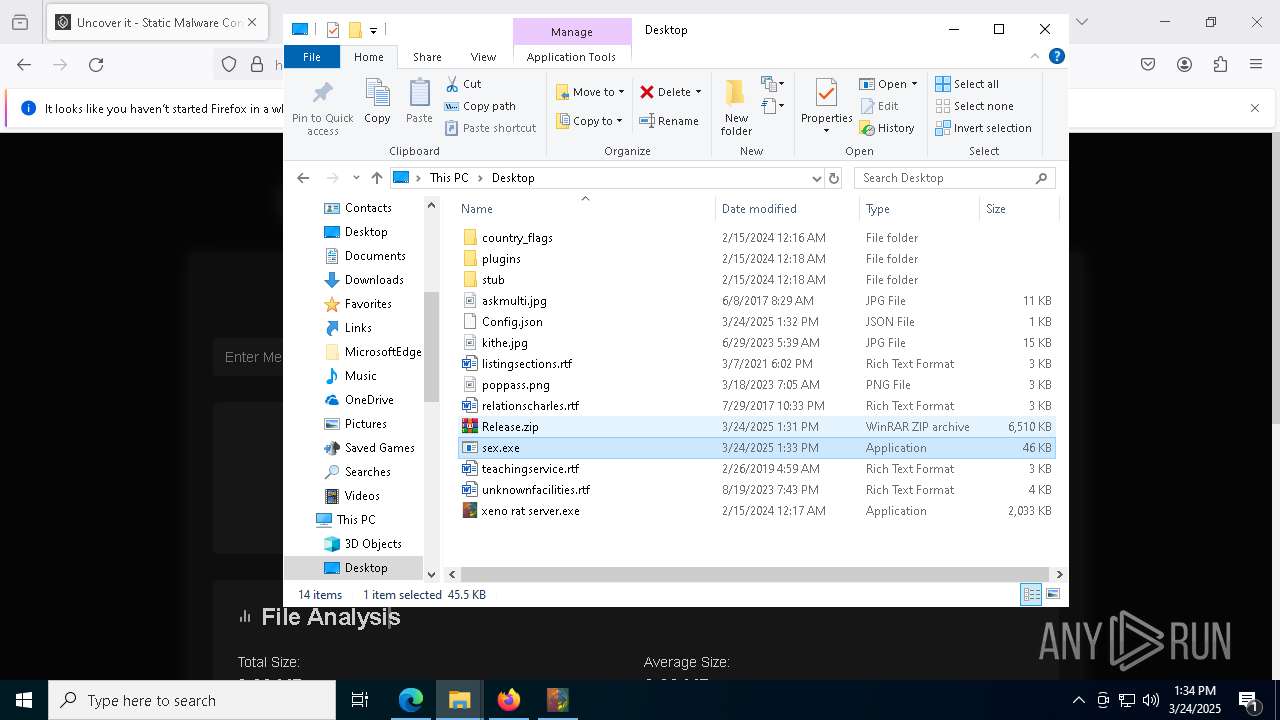Reload page in Firefox window
Screen dimensions: 1280x720
pos(96,65)
